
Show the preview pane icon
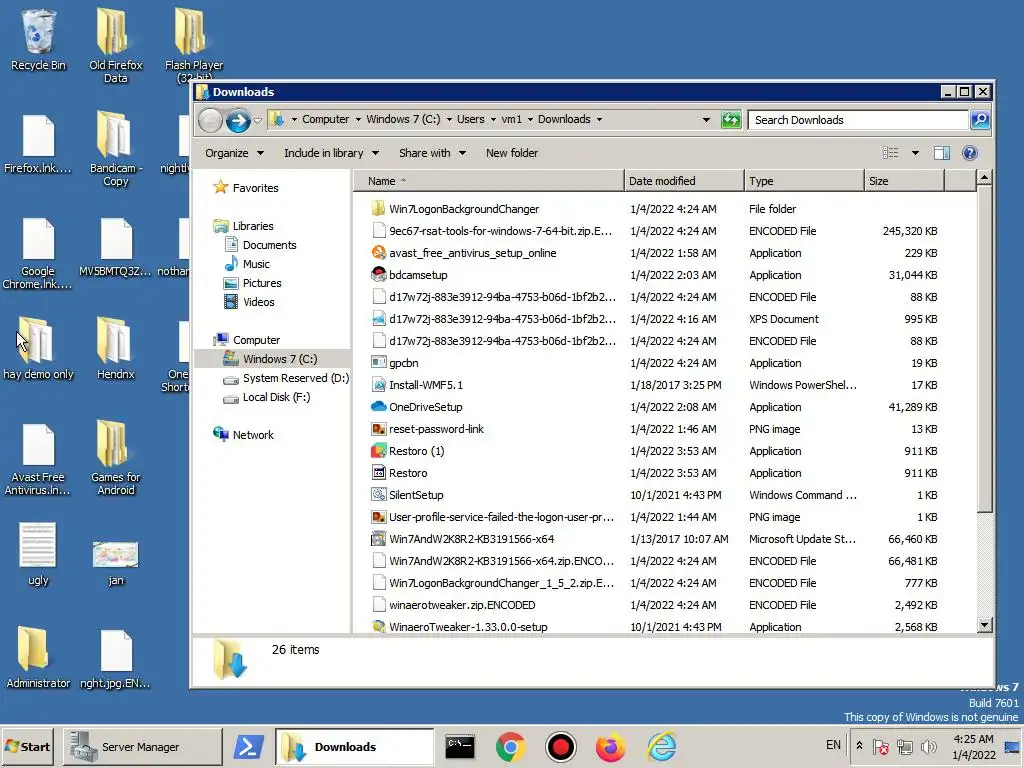(942, 153)
